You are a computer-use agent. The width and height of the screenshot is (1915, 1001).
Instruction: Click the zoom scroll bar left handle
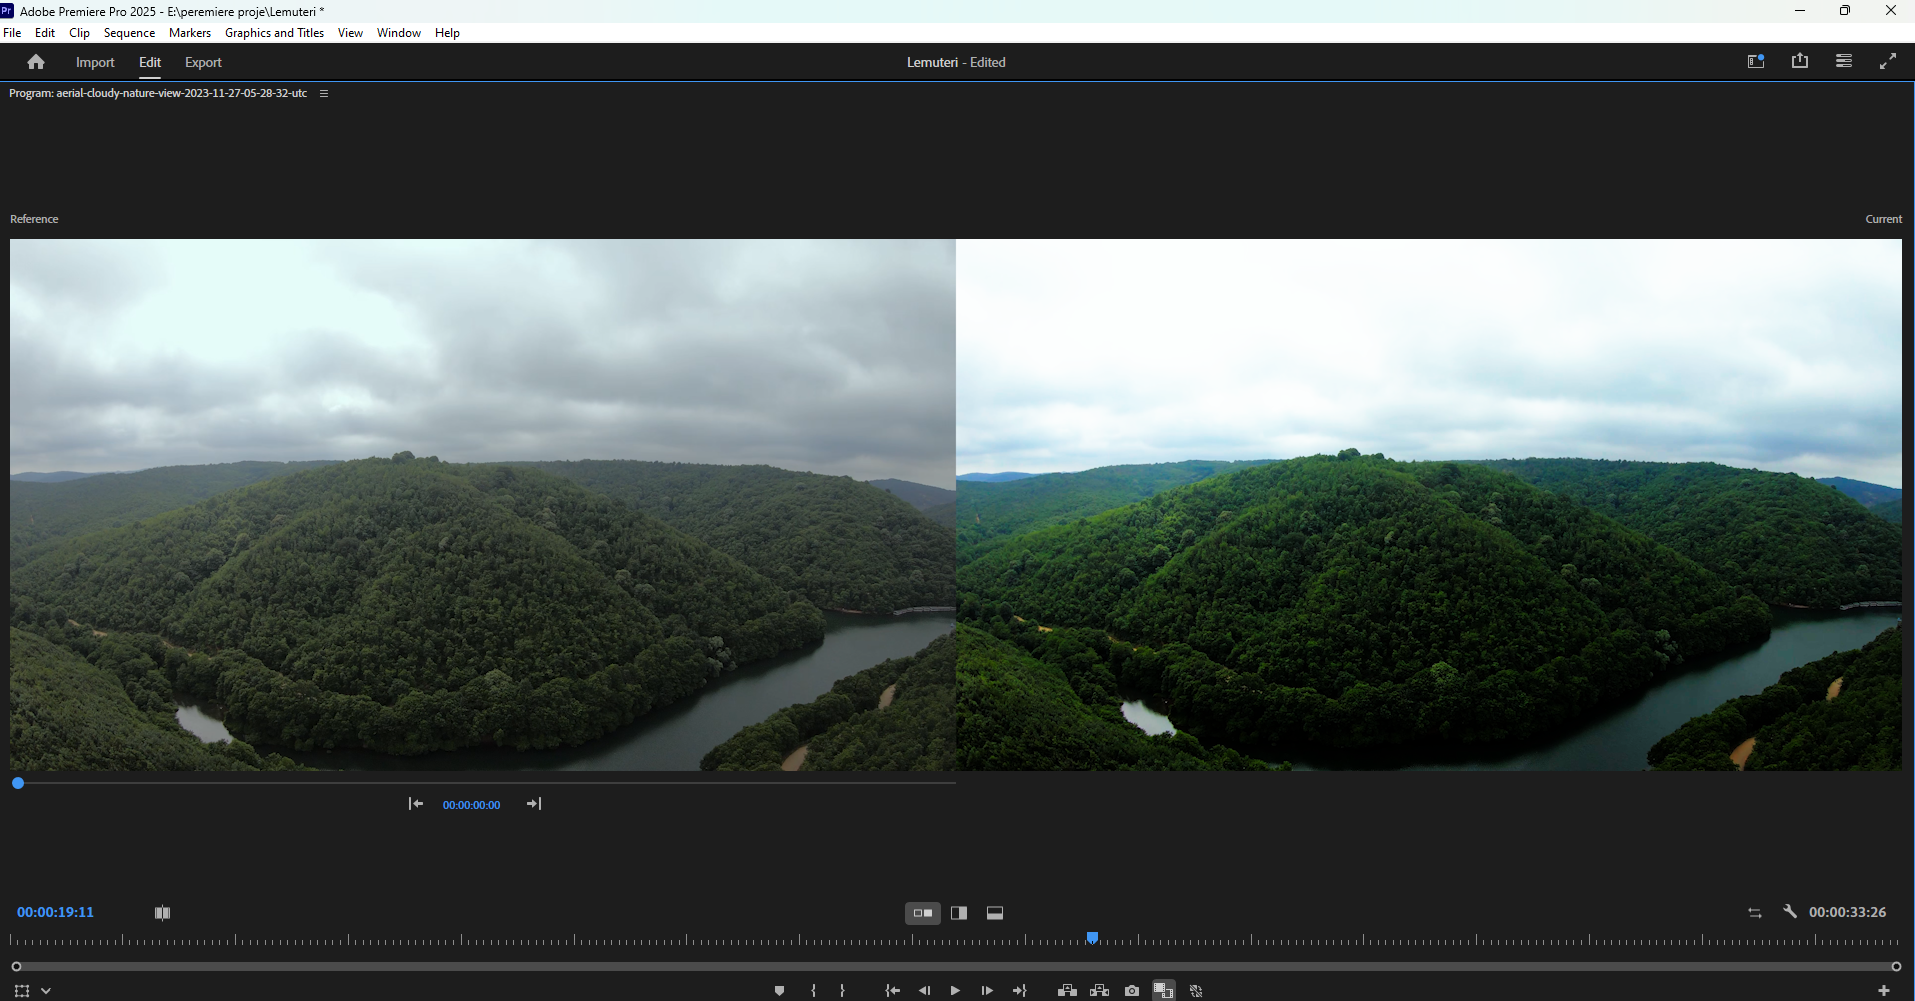tap(16, 966)
